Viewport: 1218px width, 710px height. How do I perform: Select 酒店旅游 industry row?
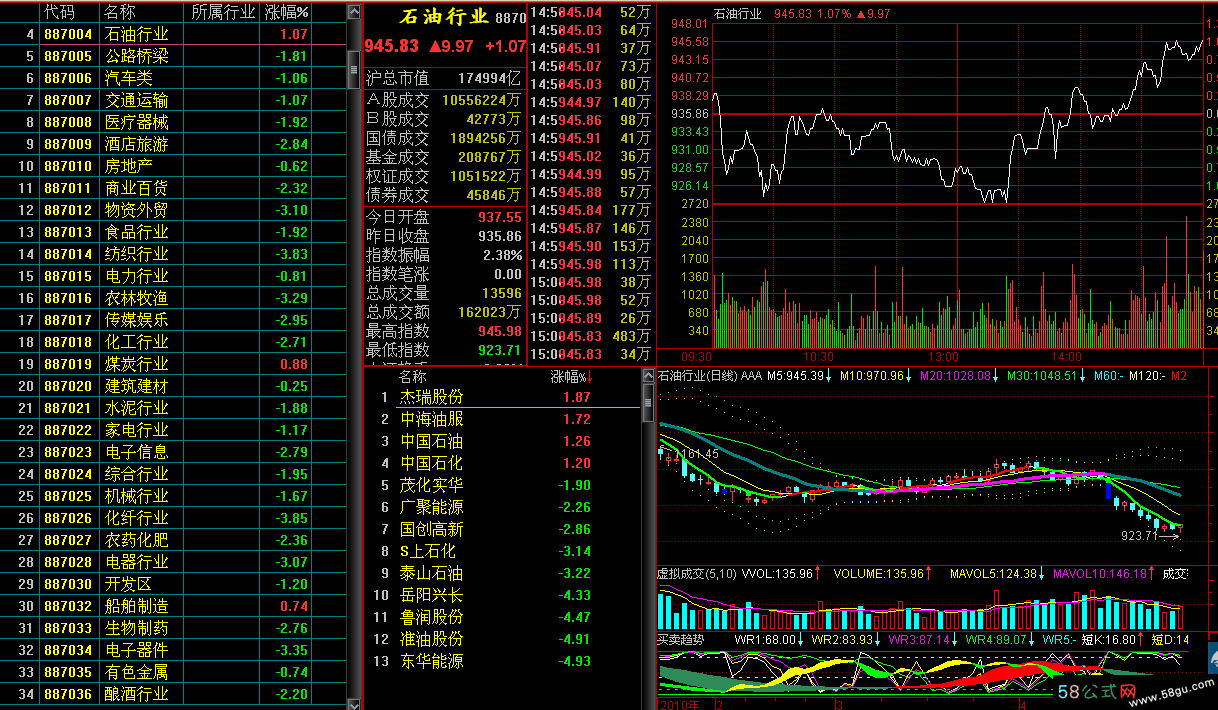click(x=173, y=144)
